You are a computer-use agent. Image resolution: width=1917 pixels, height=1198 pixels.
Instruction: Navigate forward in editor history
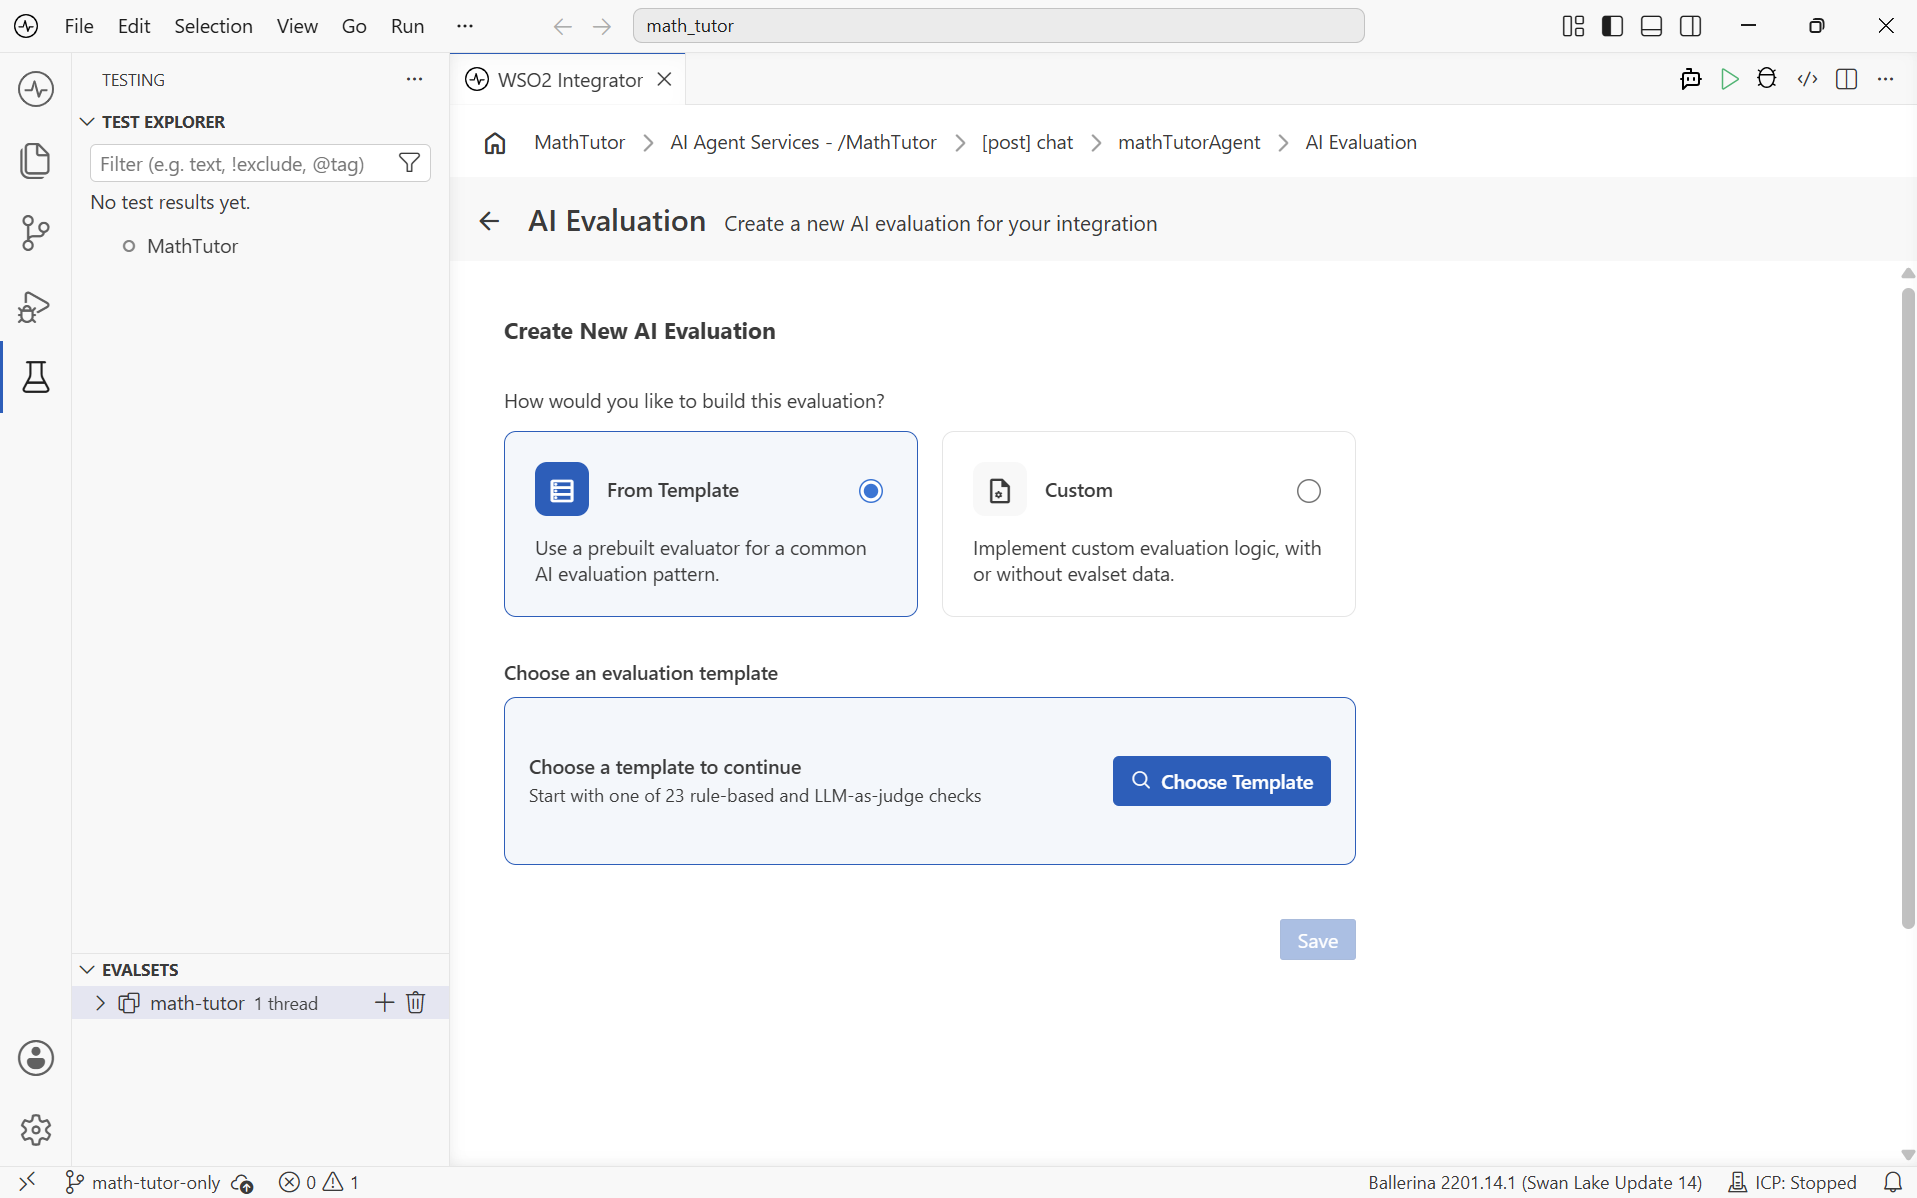[x=602, y=26]
